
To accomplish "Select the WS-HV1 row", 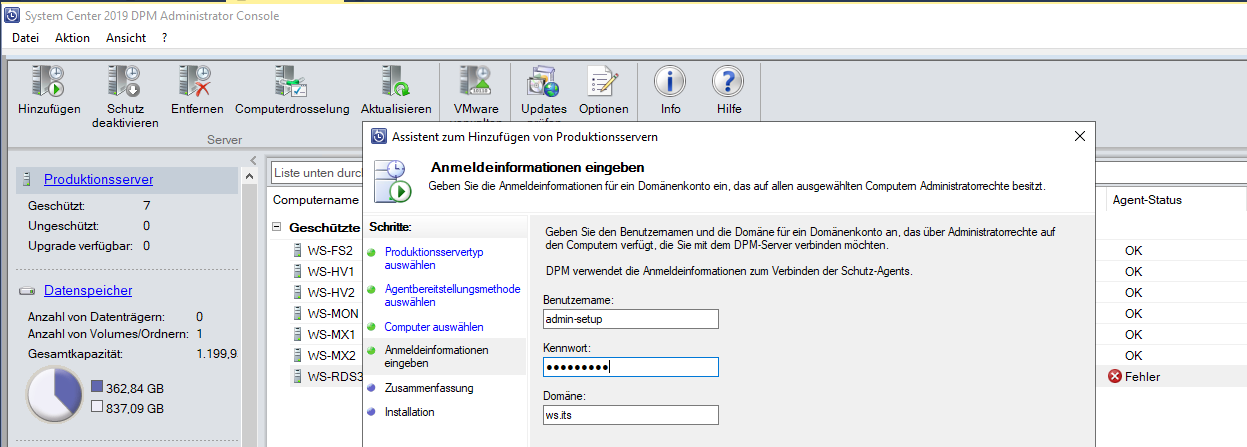I will (758, 271).
